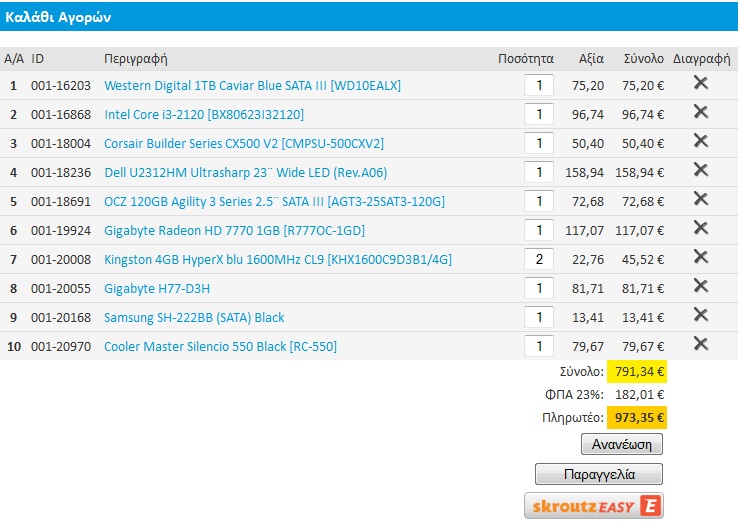
Task: Click the row total 45,52 €
Action: [643, 260]
